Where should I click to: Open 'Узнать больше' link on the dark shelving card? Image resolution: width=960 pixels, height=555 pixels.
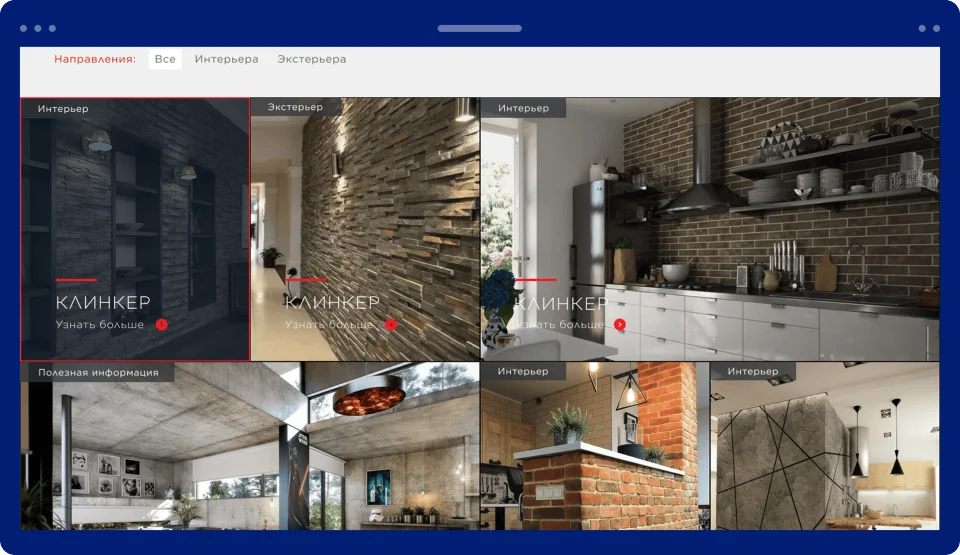(100, 325)
